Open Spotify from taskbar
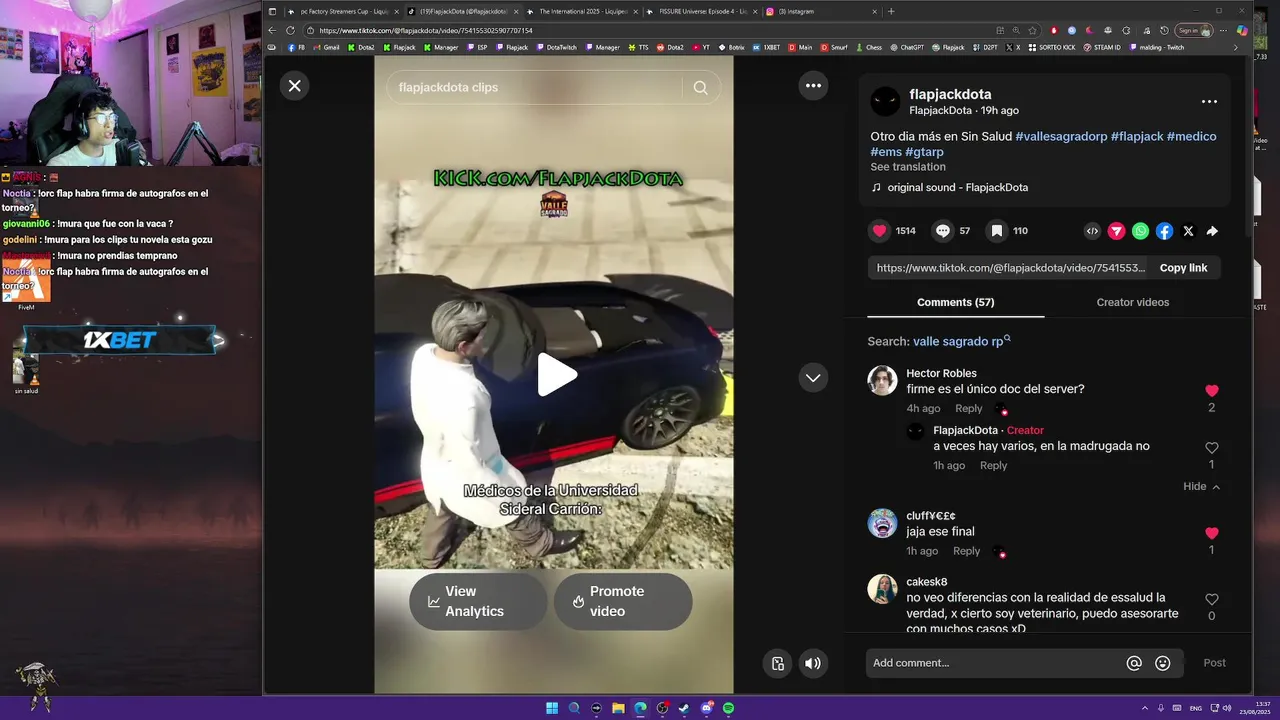This screenshot has height=720, width=1280. click(x=728, y=708)
